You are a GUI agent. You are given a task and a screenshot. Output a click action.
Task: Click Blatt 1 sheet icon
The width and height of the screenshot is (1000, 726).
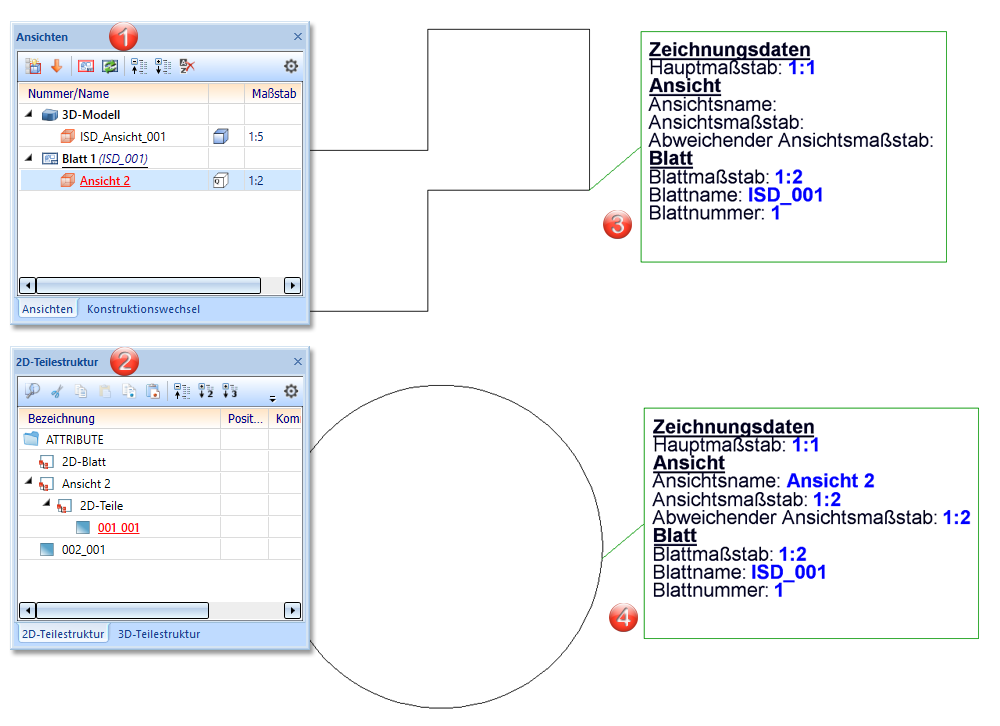(x=50, y=159)
